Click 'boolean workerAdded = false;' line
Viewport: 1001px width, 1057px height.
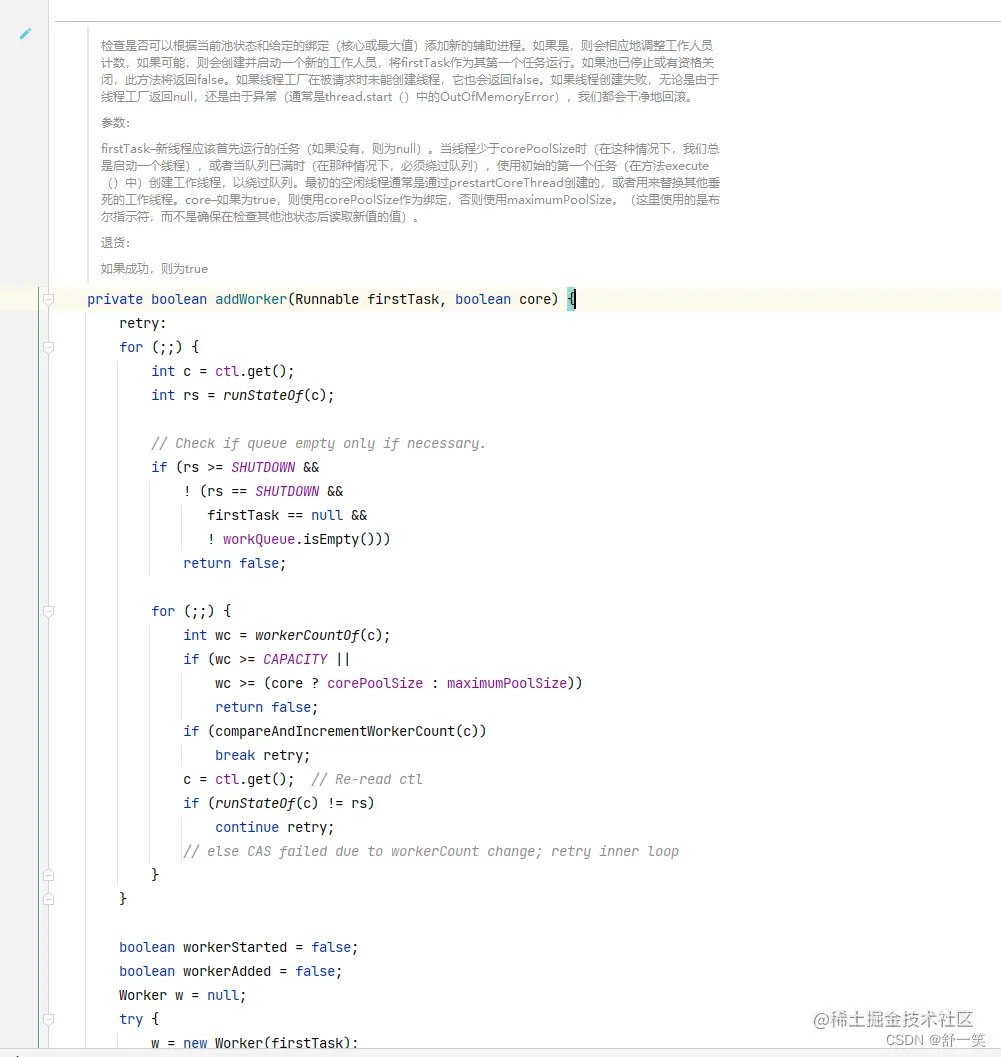point(231,971)
